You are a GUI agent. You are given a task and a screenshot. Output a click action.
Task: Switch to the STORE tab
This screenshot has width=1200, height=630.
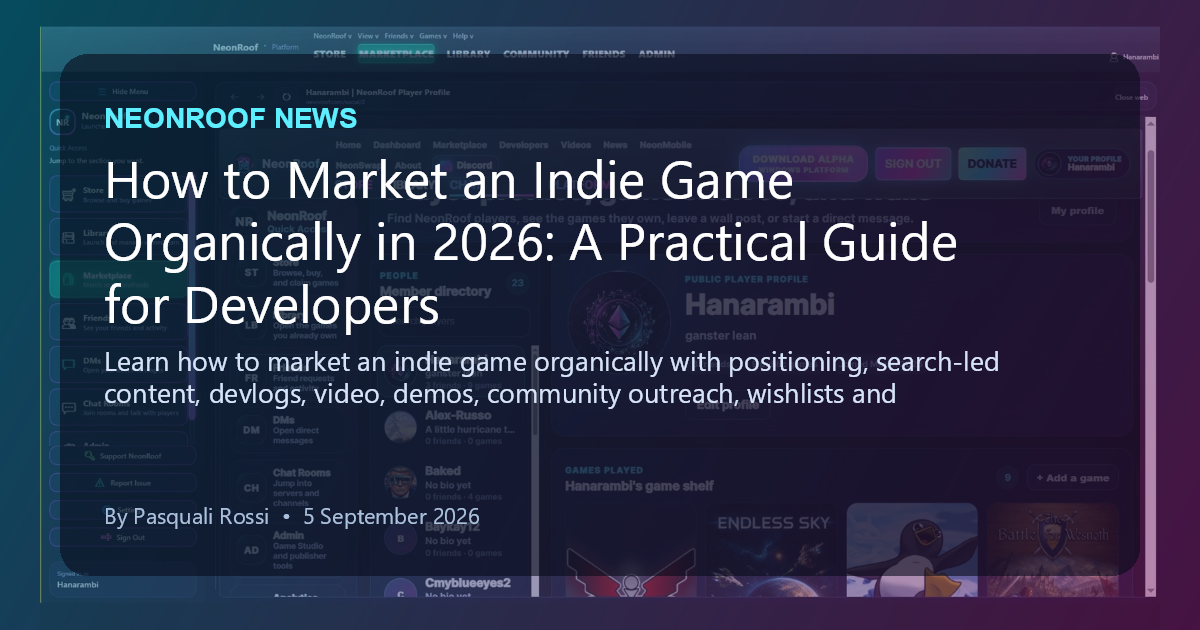pos(330,54)
